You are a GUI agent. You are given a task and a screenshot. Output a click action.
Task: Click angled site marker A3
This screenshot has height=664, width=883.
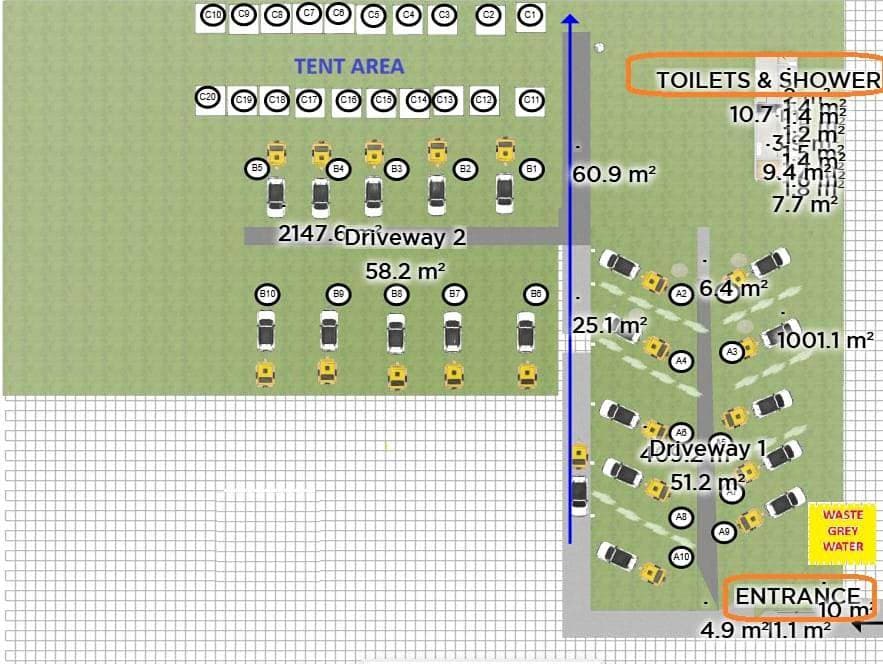pyautogui.click(x=732, y=352)
